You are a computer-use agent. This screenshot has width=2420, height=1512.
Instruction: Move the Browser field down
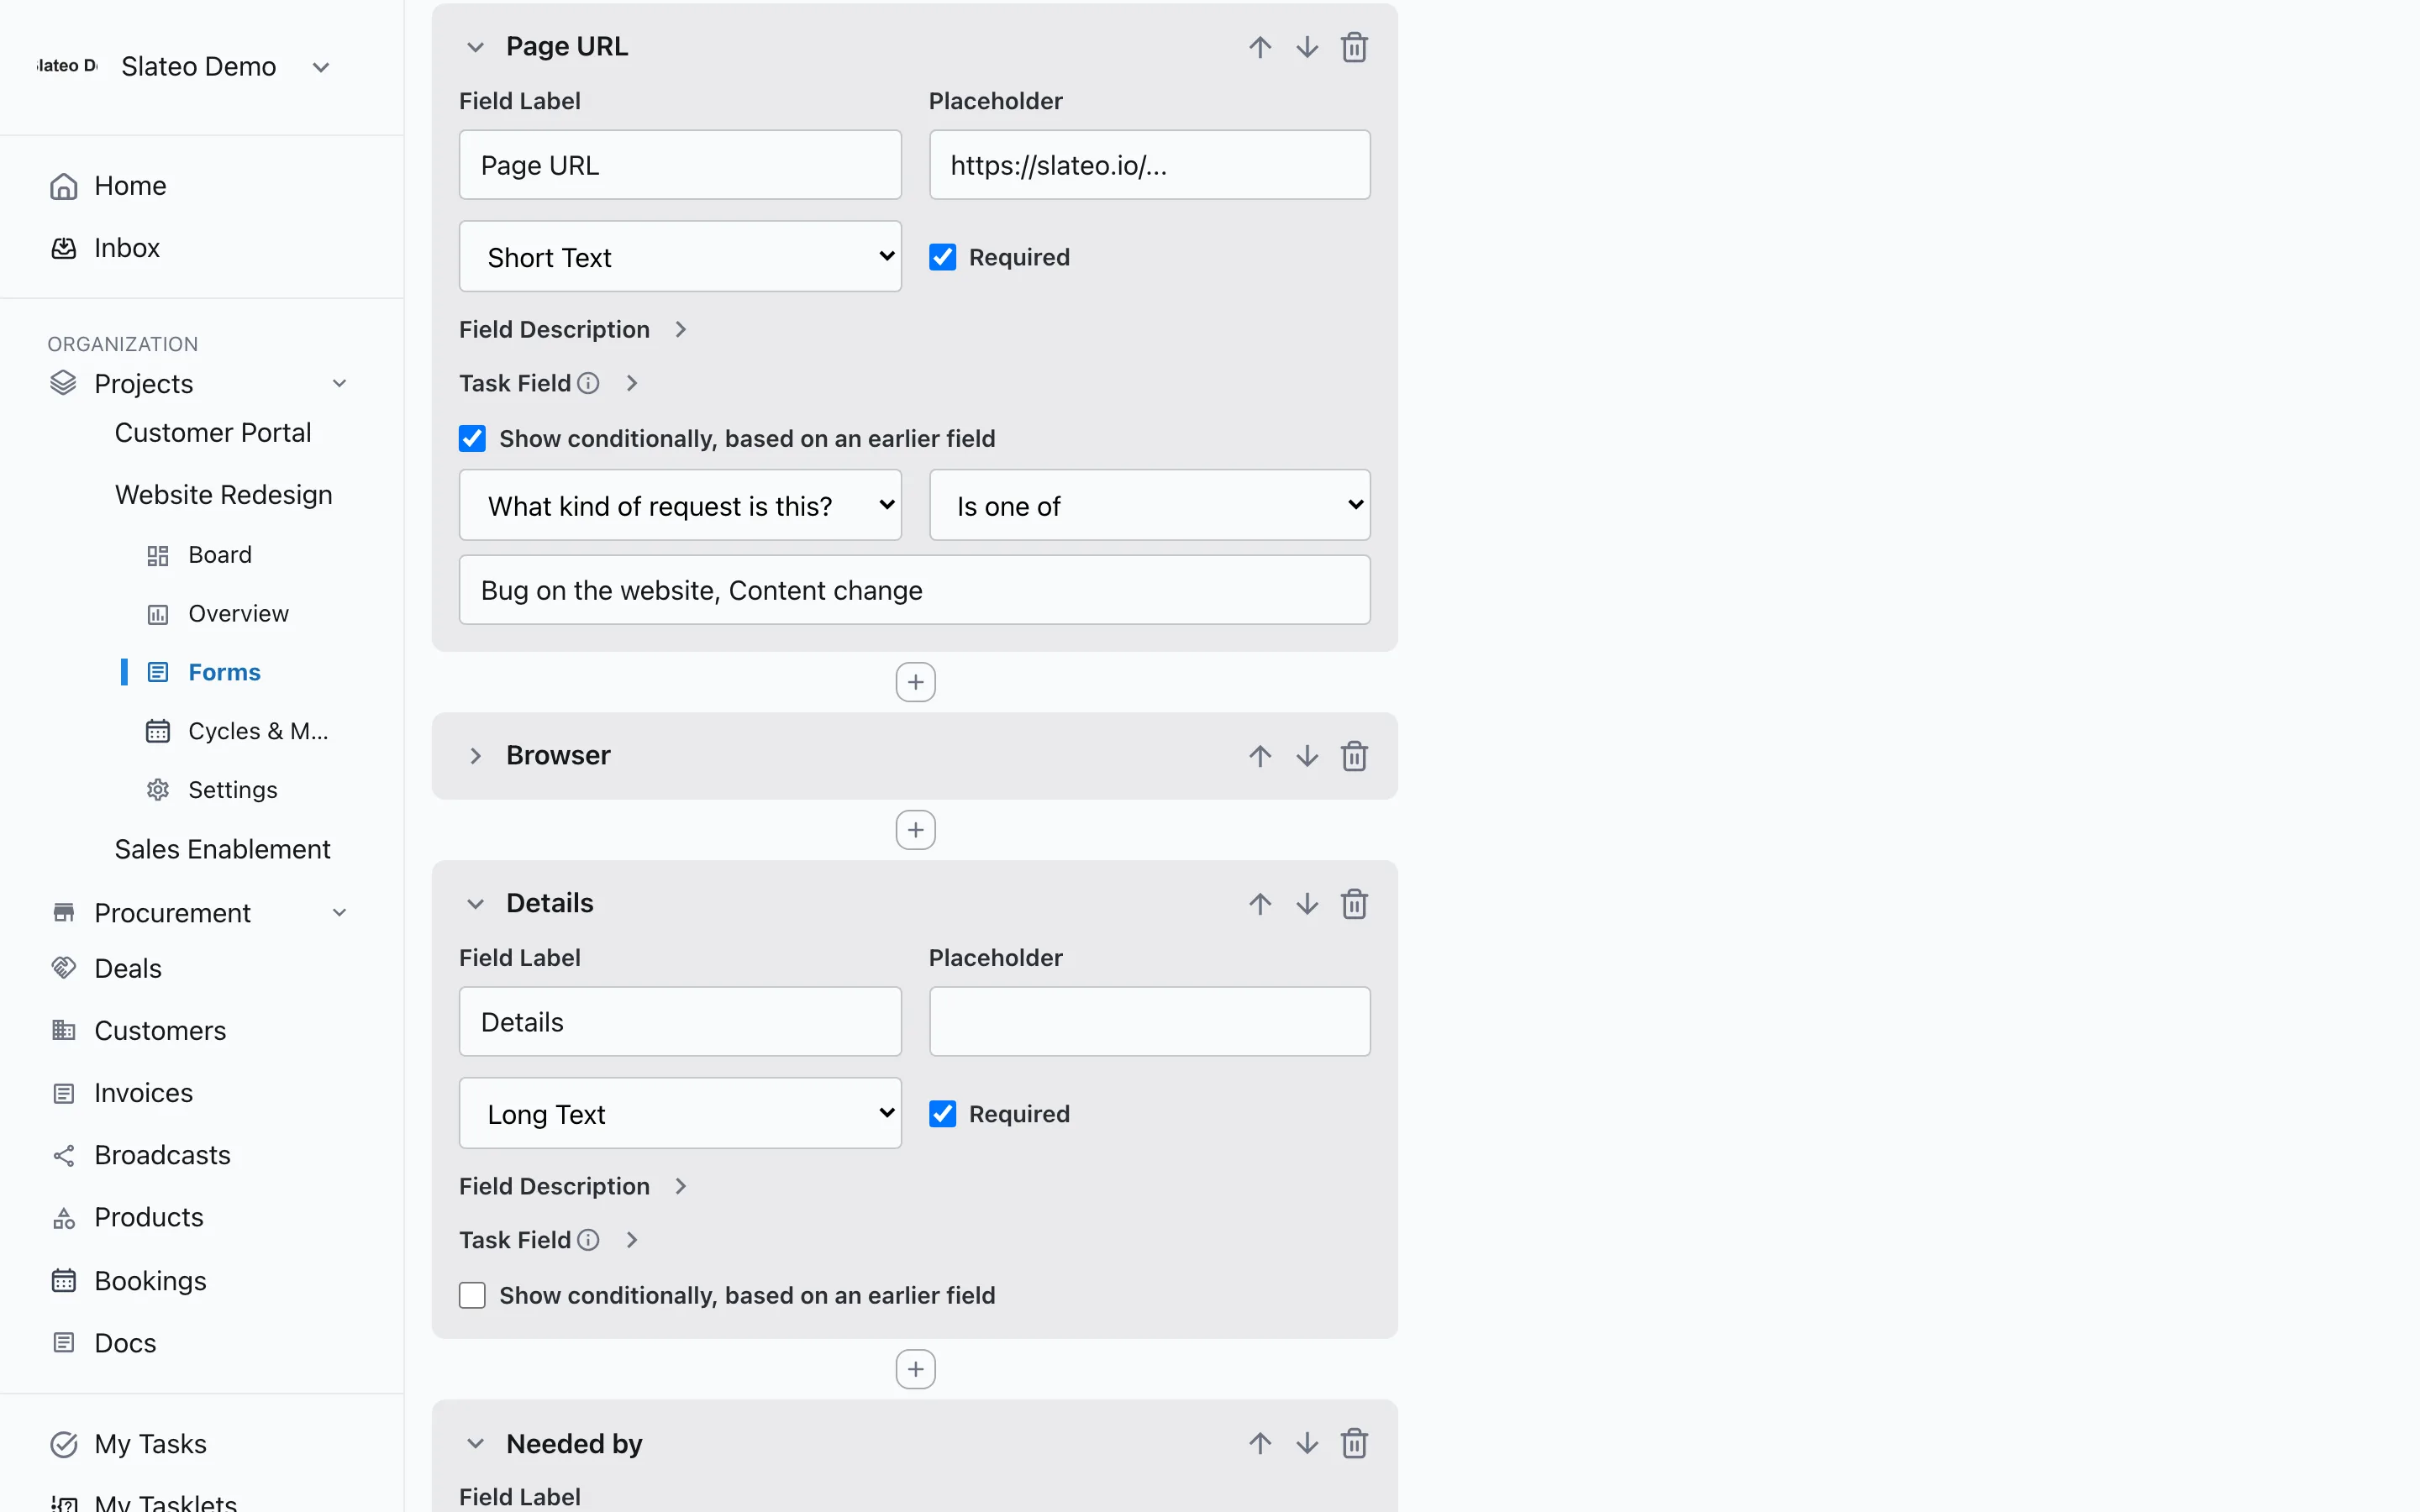pyautogui.click(x=1307, y=756)
